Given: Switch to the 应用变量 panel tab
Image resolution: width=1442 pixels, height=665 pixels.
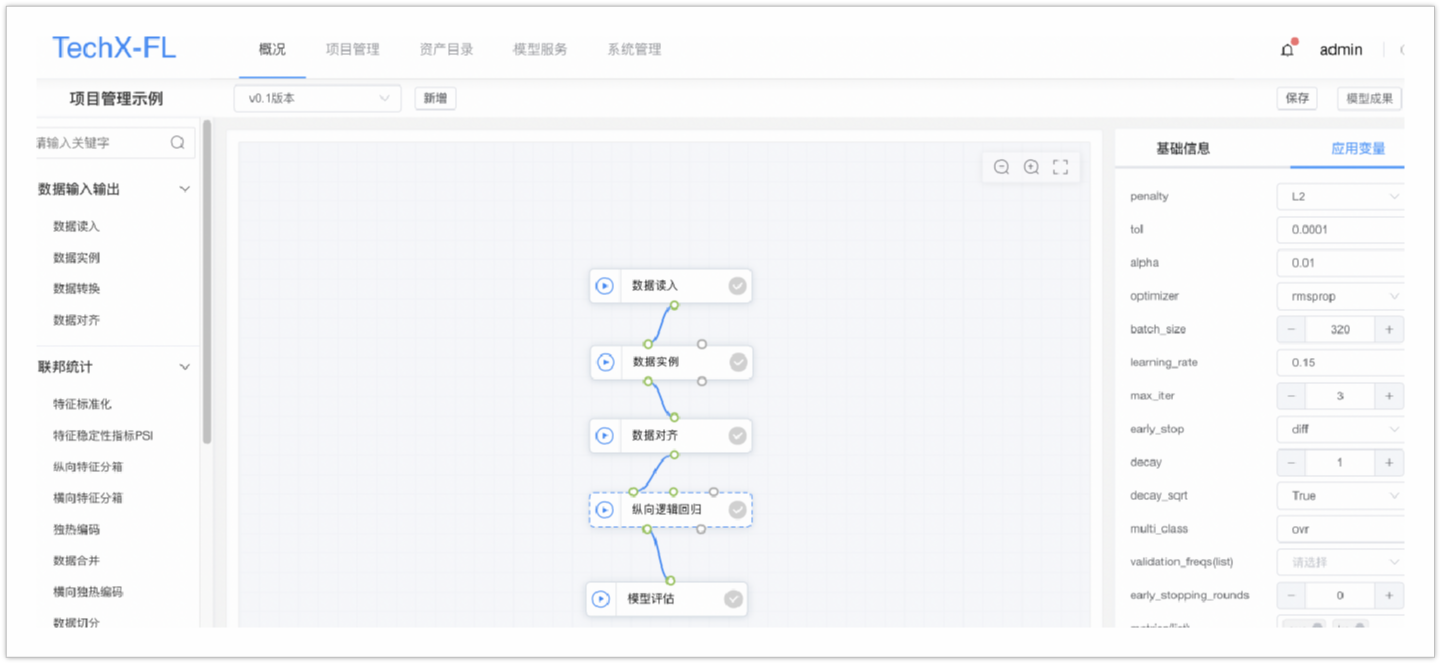Looking at the screenshot, I should pos(1358,148).
